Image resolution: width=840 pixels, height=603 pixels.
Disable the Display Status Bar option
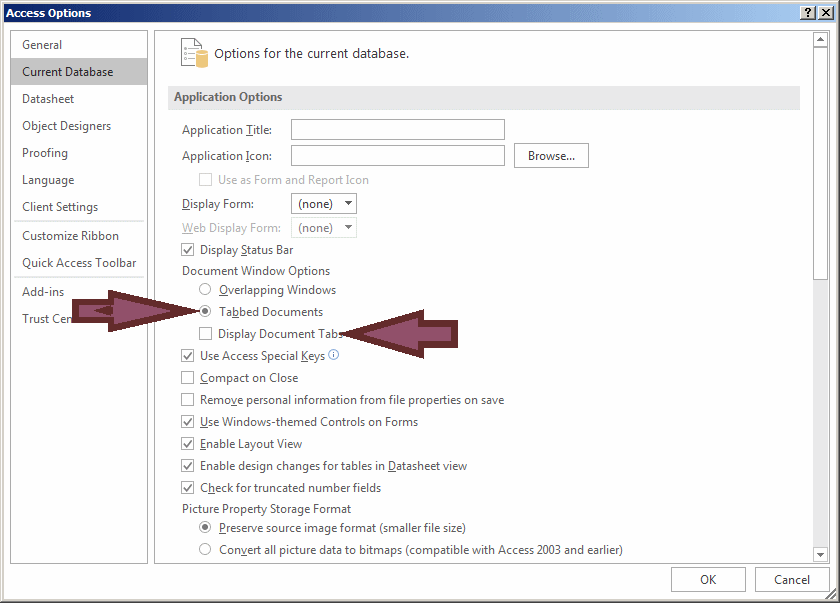(x=187, y=249)
